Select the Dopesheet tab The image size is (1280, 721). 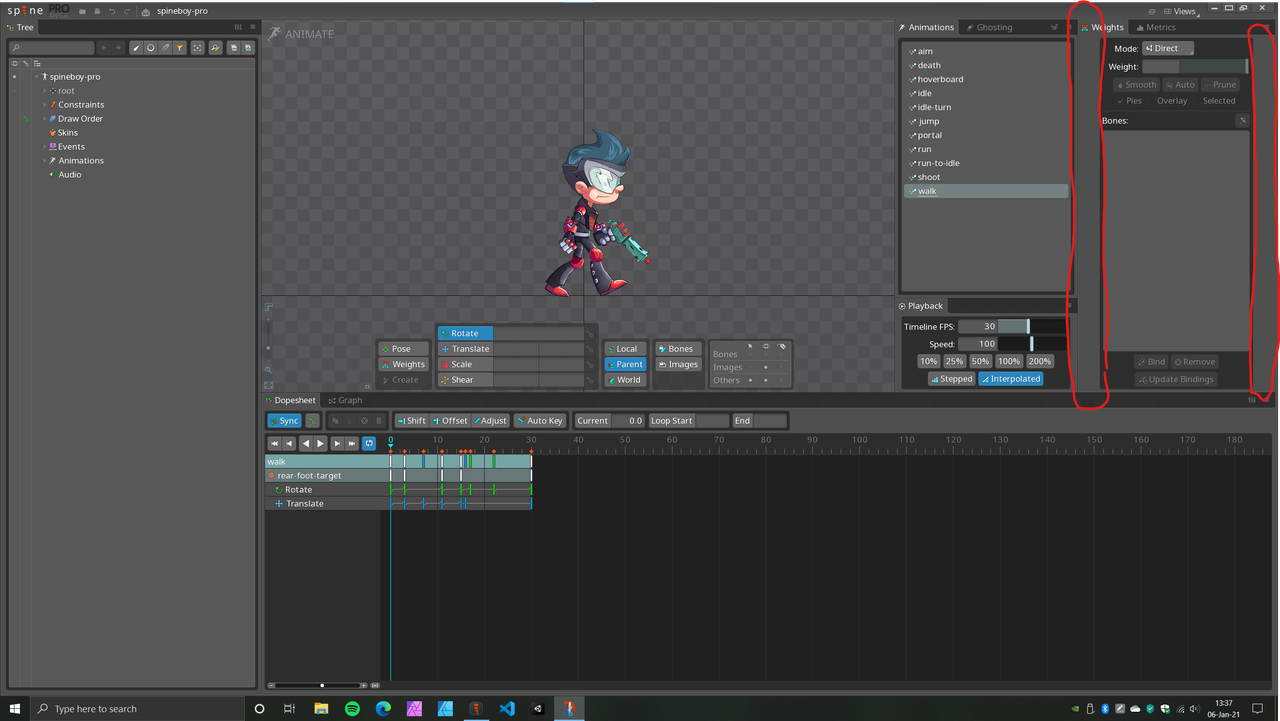[290, 400]
